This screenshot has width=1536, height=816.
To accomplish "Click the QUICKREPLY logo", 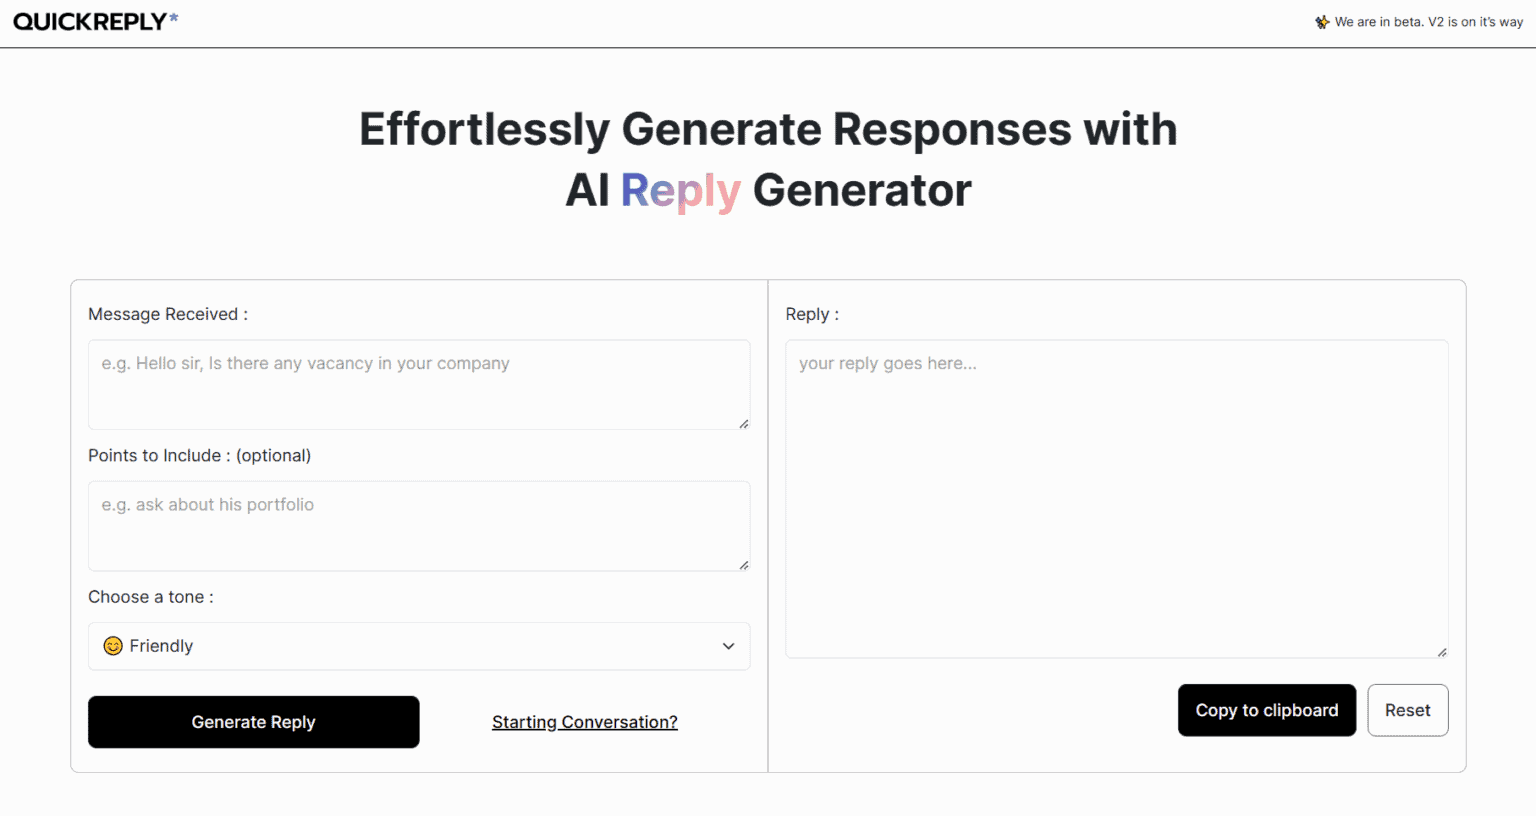I will tap(96, 21).
